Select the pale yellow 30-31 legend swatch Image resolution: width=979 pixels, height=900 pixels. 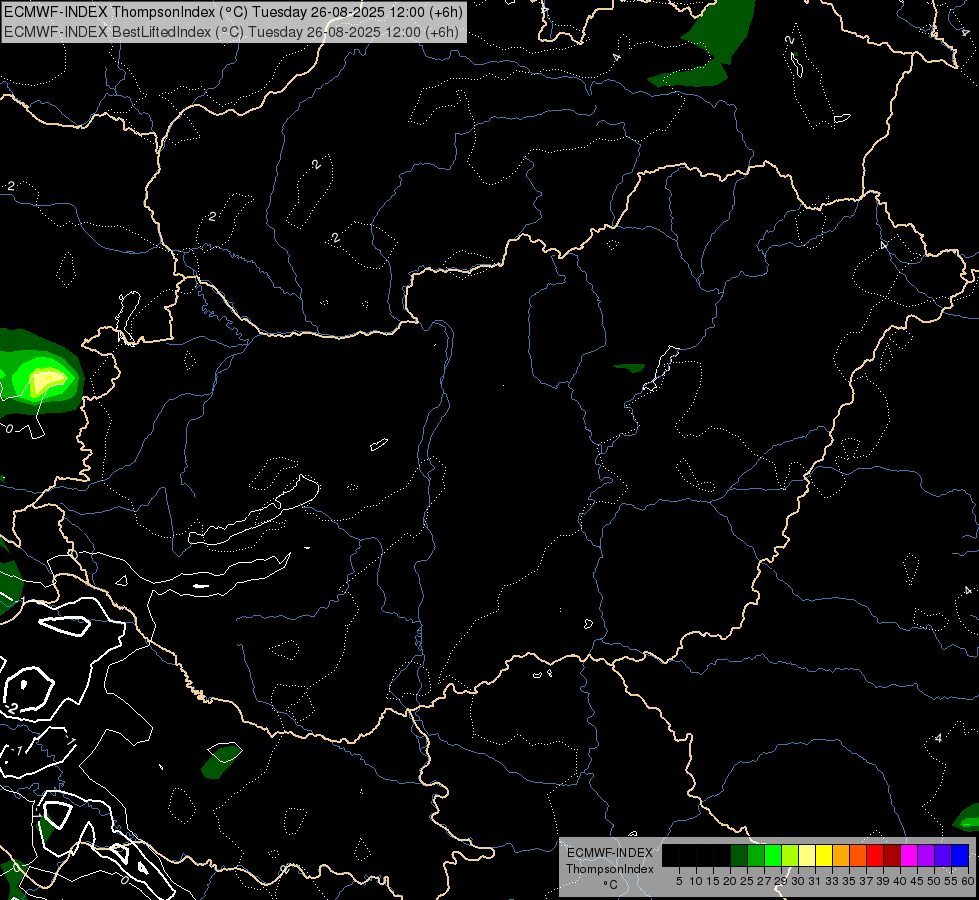coord(807,855)
